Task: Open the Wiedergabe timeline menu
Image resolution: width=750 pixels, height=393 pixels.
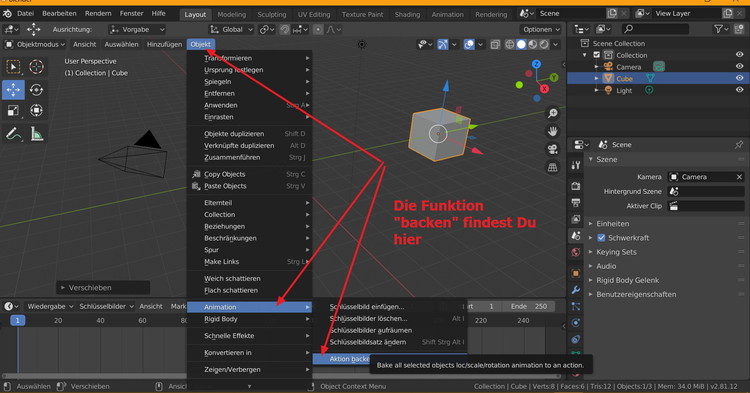Action: (x=50, y=306)
